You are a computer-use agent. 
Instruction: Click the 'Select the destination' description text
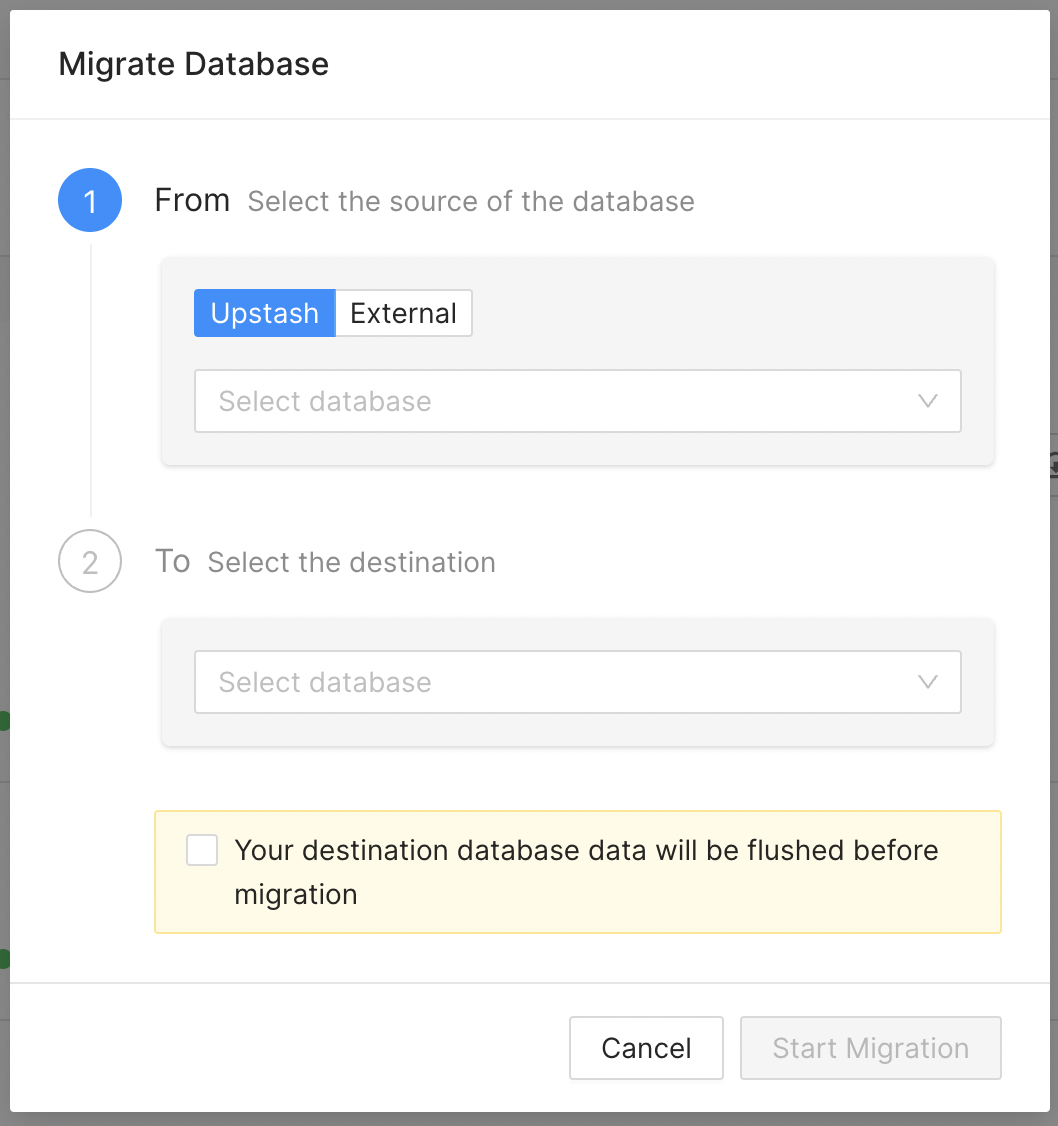(351, 562)
